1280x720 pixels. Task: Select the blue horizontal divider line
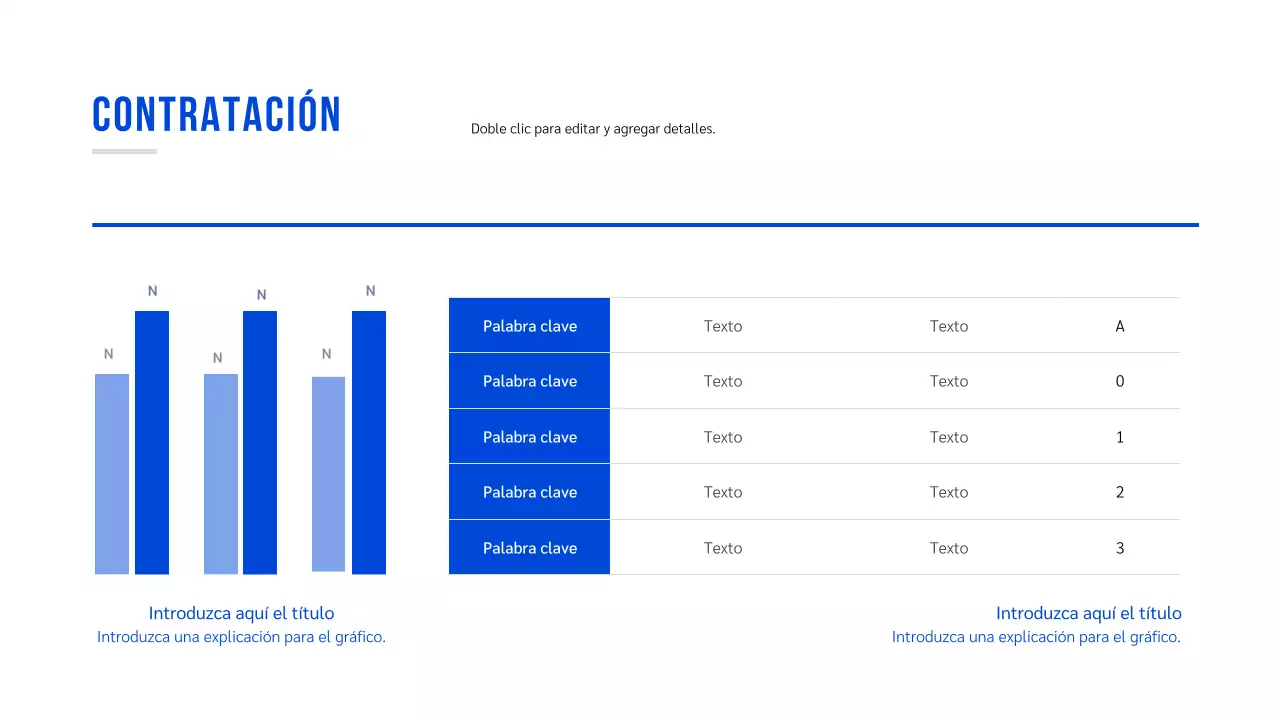pyautogui.click(x=645, y=225)
